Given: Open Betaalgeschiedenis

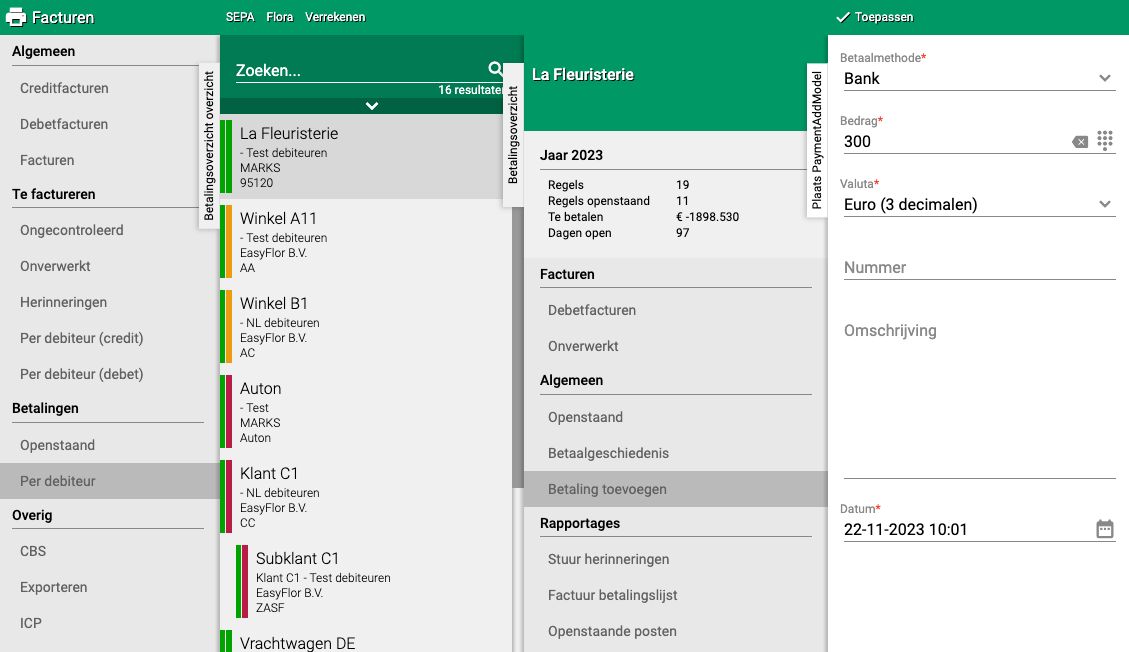Looking at the screenshot, I should click(x=675, y=453).
